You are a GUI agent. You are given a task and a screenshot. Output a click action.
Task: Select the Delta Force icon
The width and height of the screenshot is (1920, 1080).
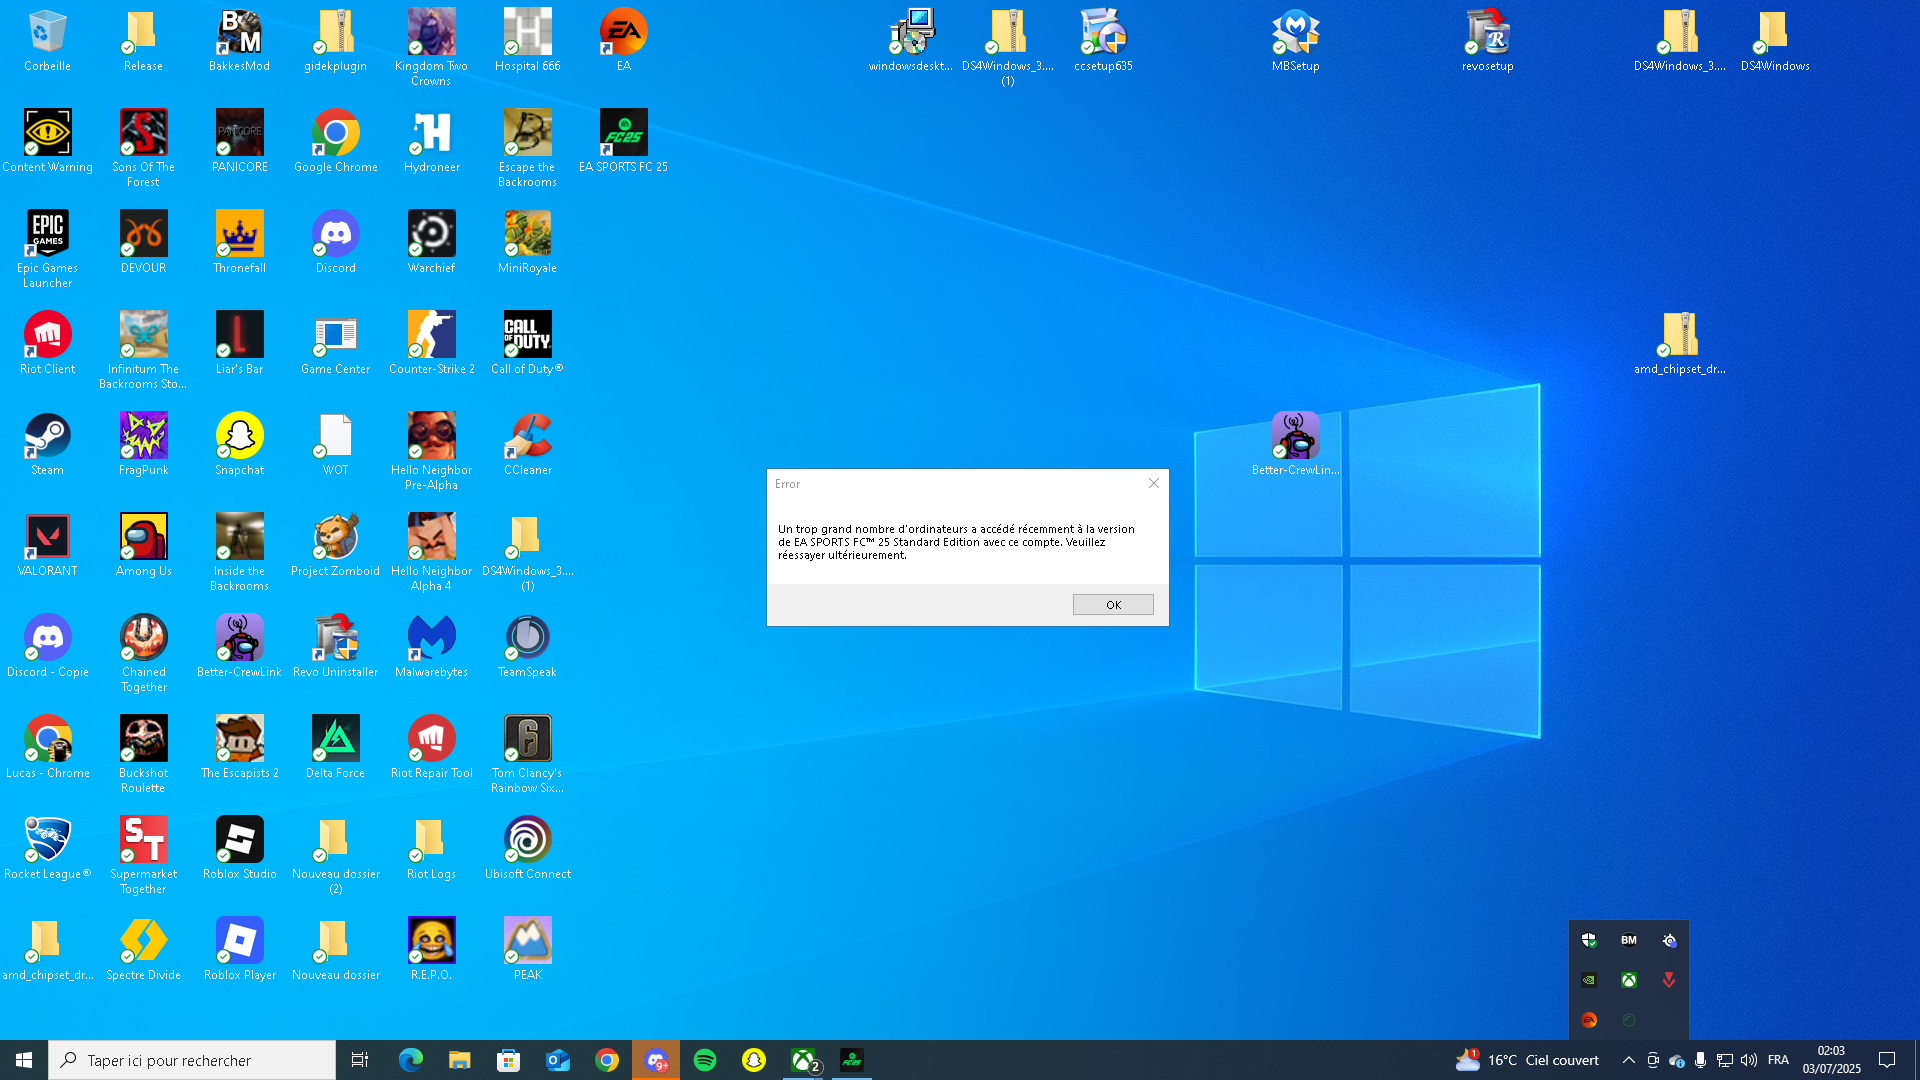[335, 747]
